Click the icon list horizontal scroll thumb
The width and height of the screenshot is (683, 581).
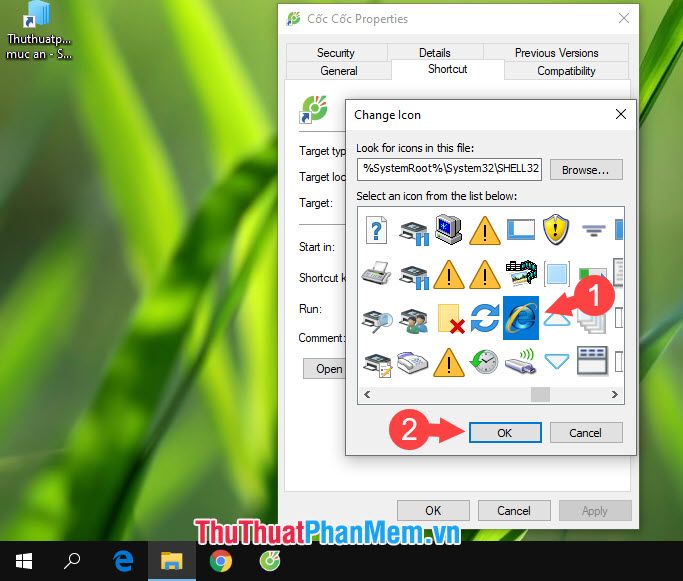(x=540, y=395)
